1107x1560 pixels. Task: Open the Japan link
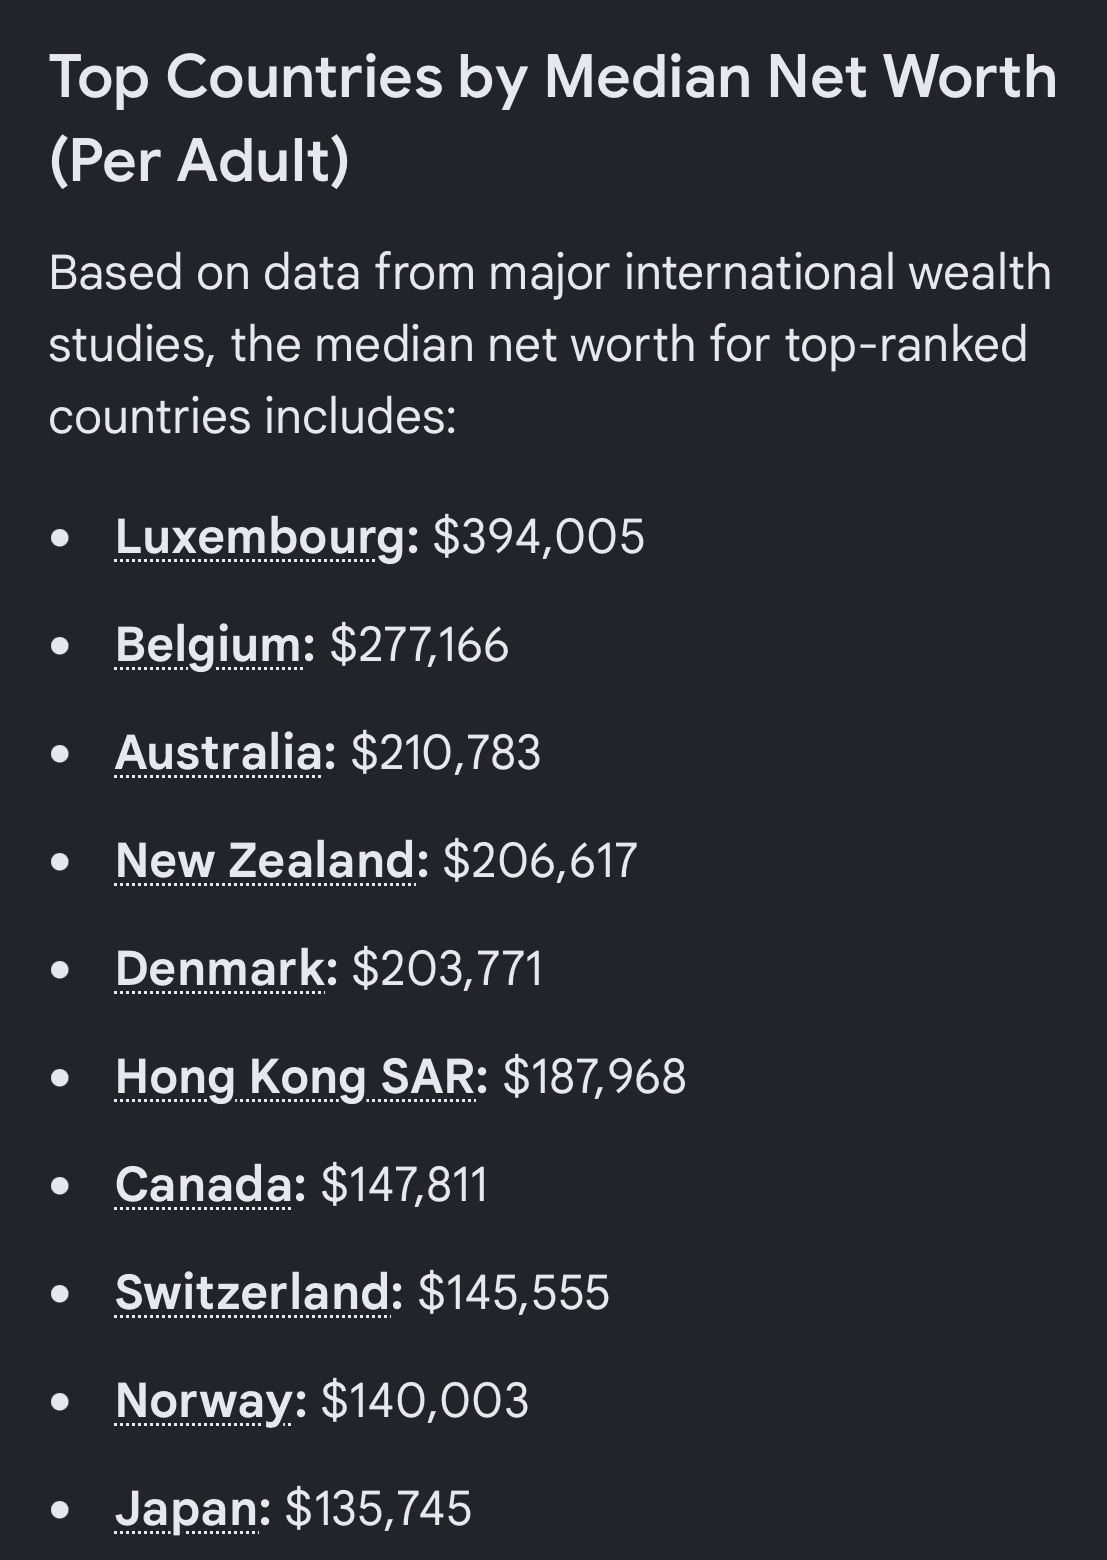point(187,1509)
